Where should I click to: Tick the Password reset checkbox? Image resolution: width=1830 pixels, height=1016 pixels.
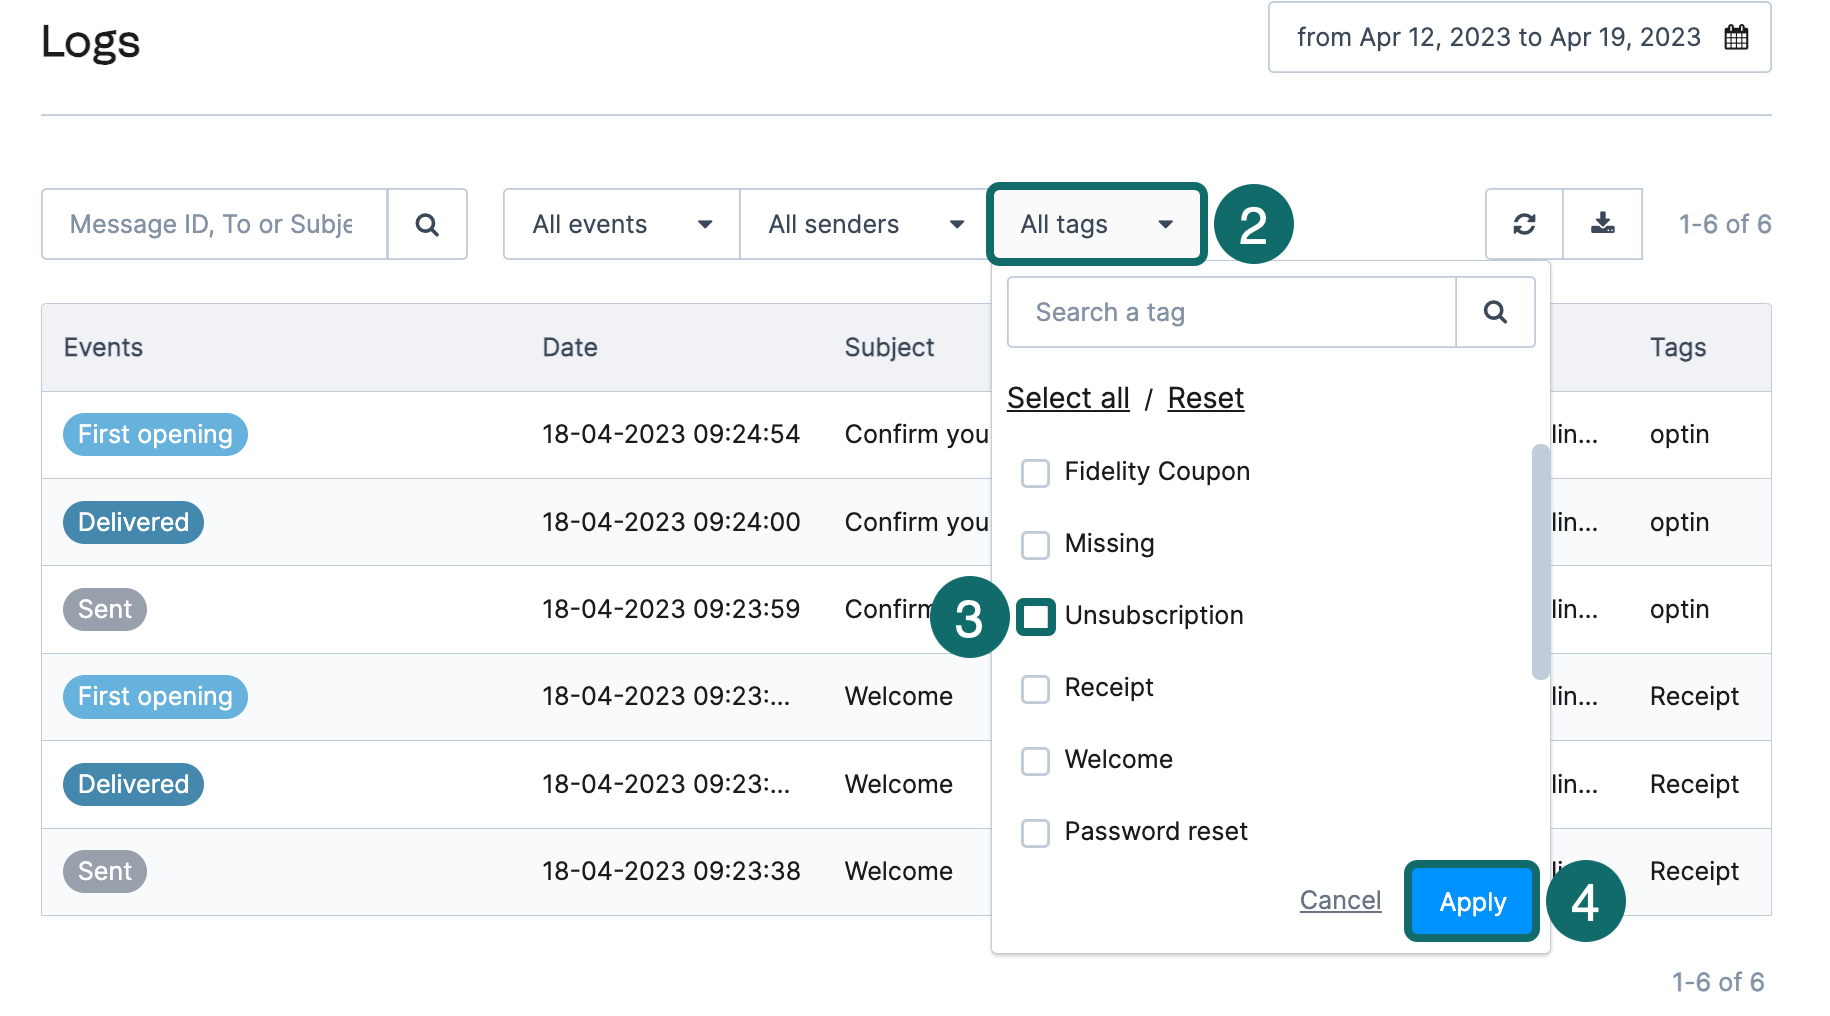[1035, 832]
